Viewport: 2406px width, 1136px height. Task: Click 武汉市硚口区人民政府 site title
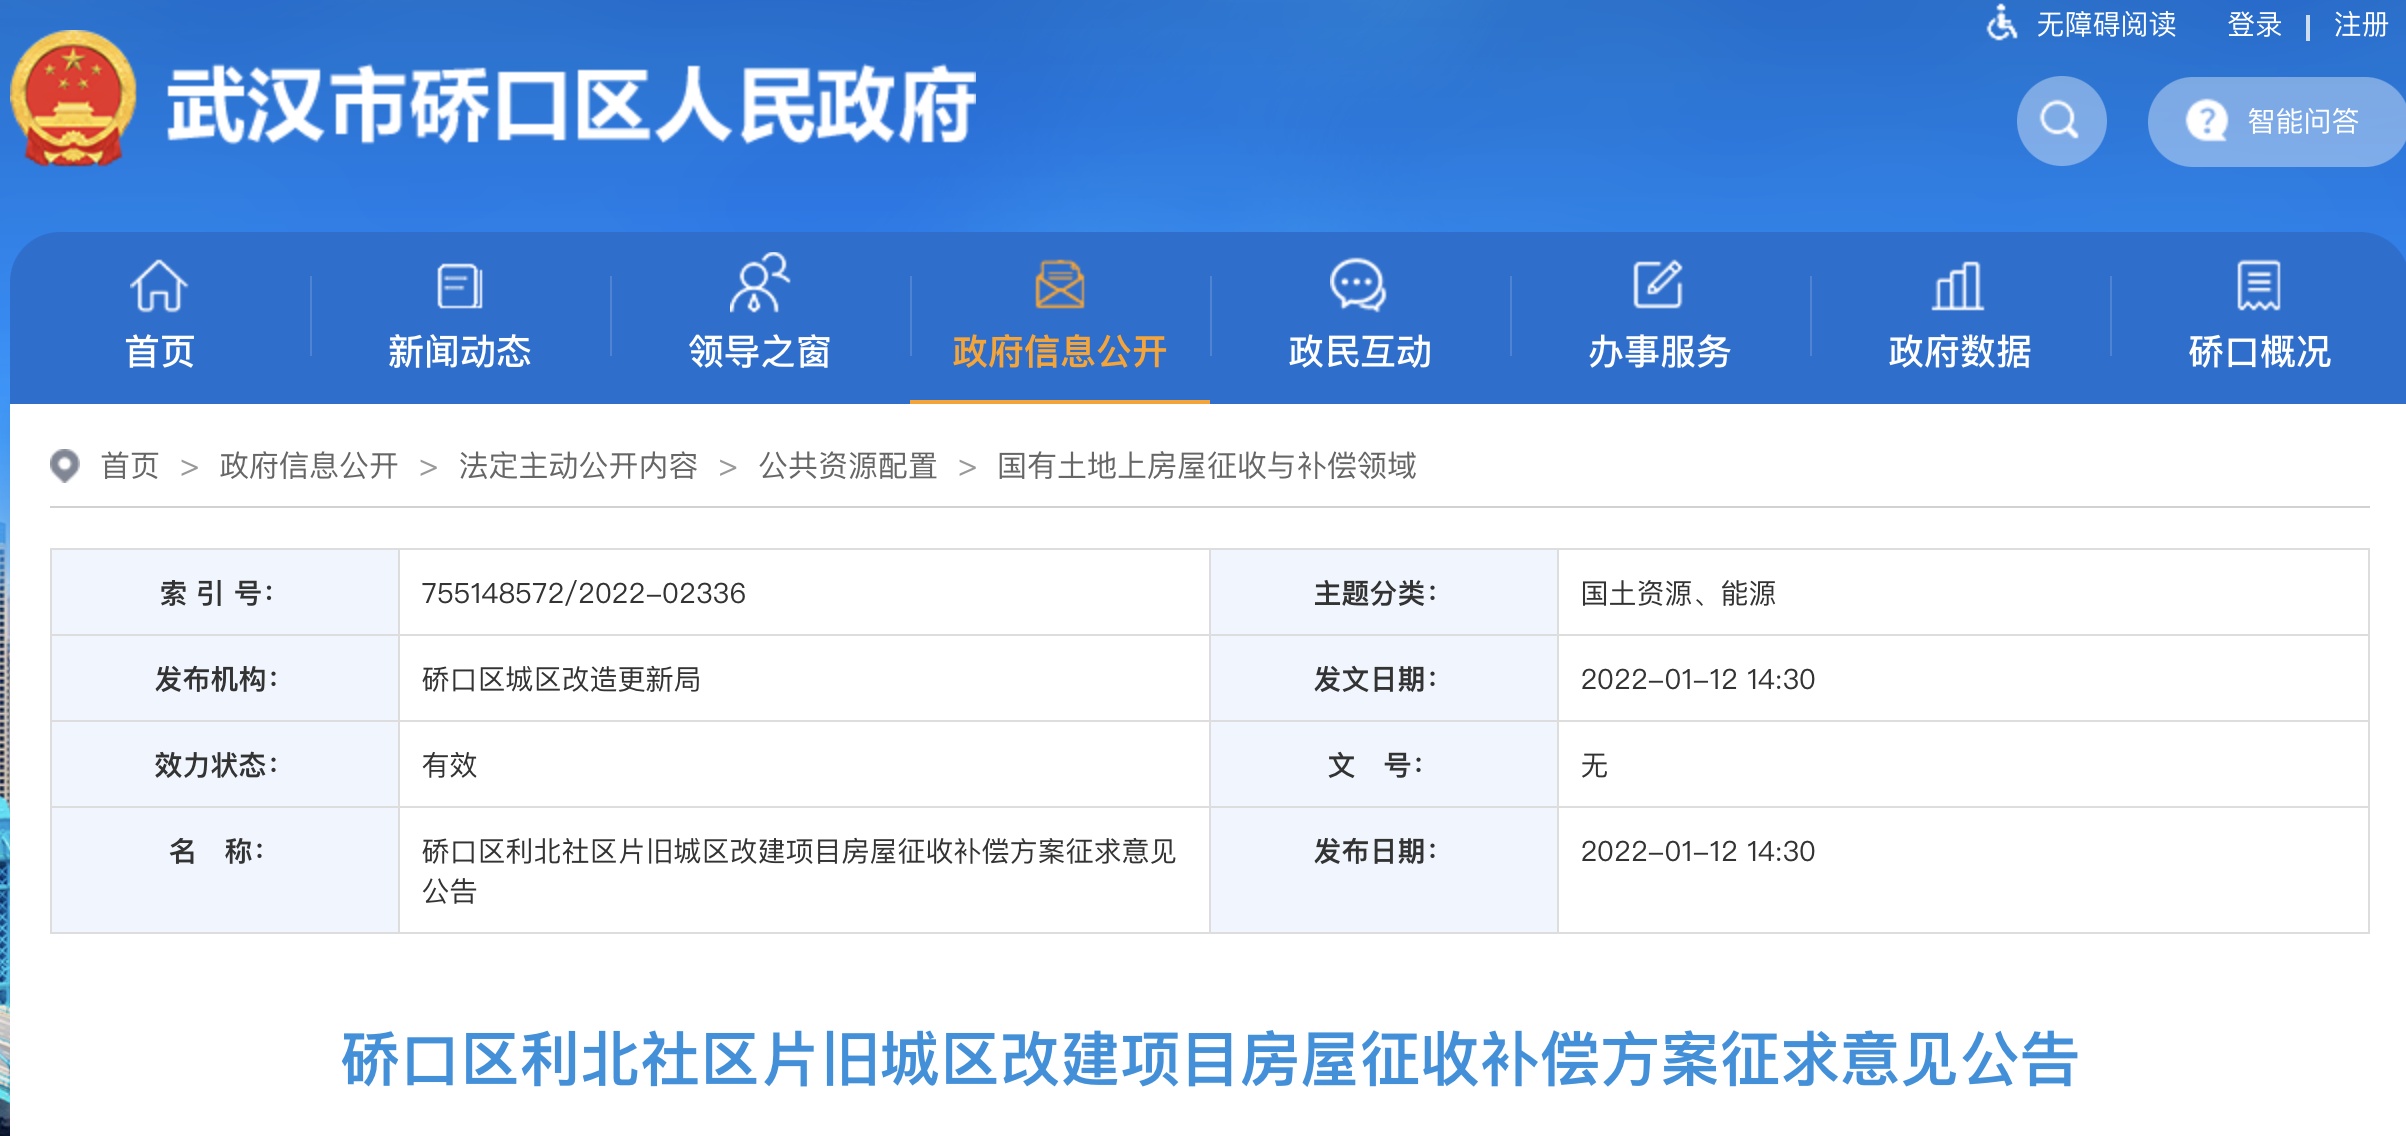click(571, 106)
